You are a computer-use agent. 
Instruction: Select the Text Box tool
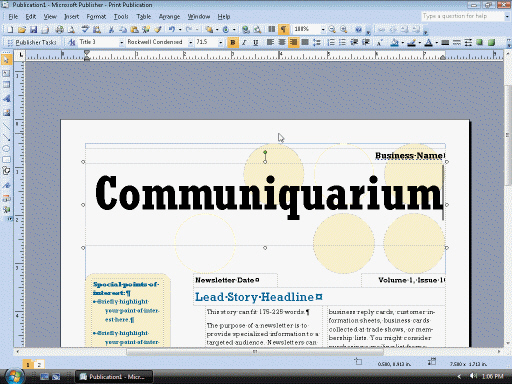tap(6, 73)
